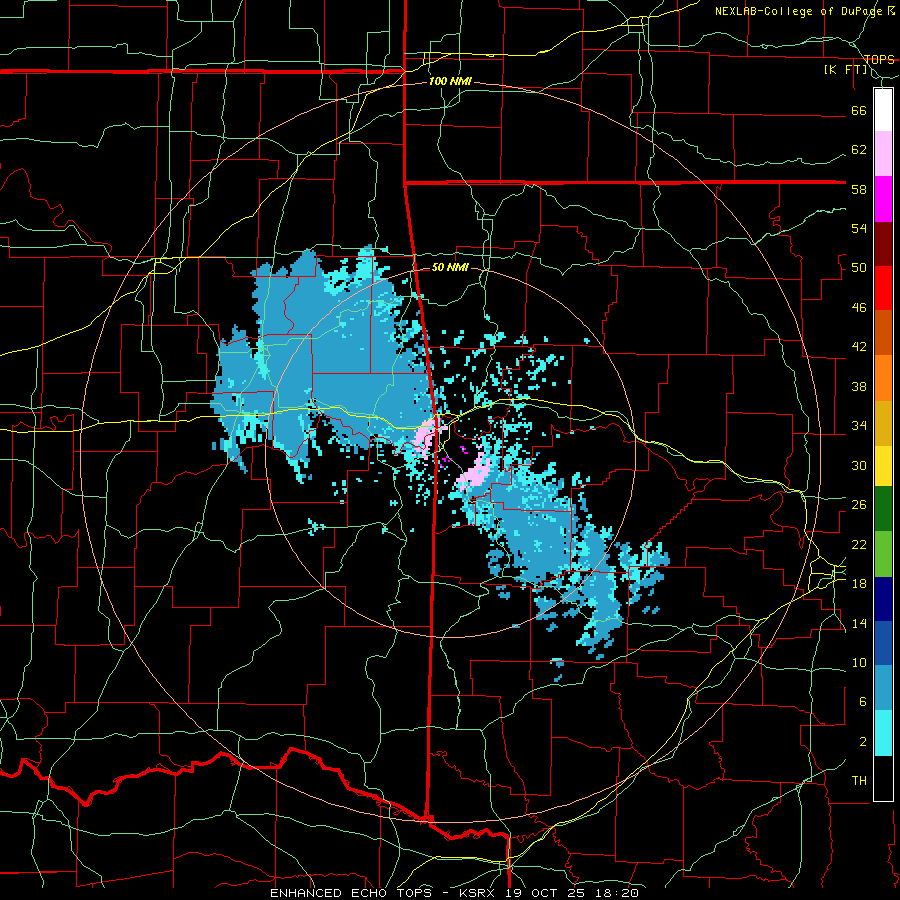900x900 pixels.
Task: Click the light green 18-22 legend swatch
Action: pyautogui.click(x=883, y=554)
